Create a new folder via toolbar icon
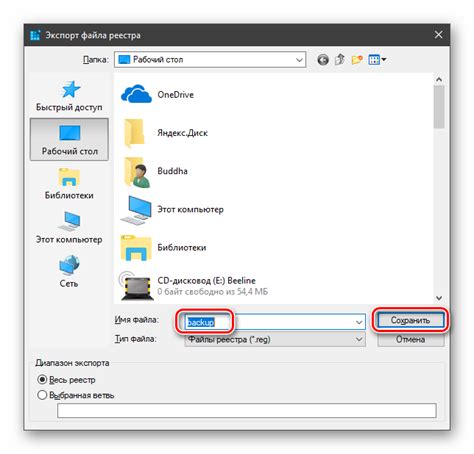This screenshot has width=474, height=454. (357, 60)
